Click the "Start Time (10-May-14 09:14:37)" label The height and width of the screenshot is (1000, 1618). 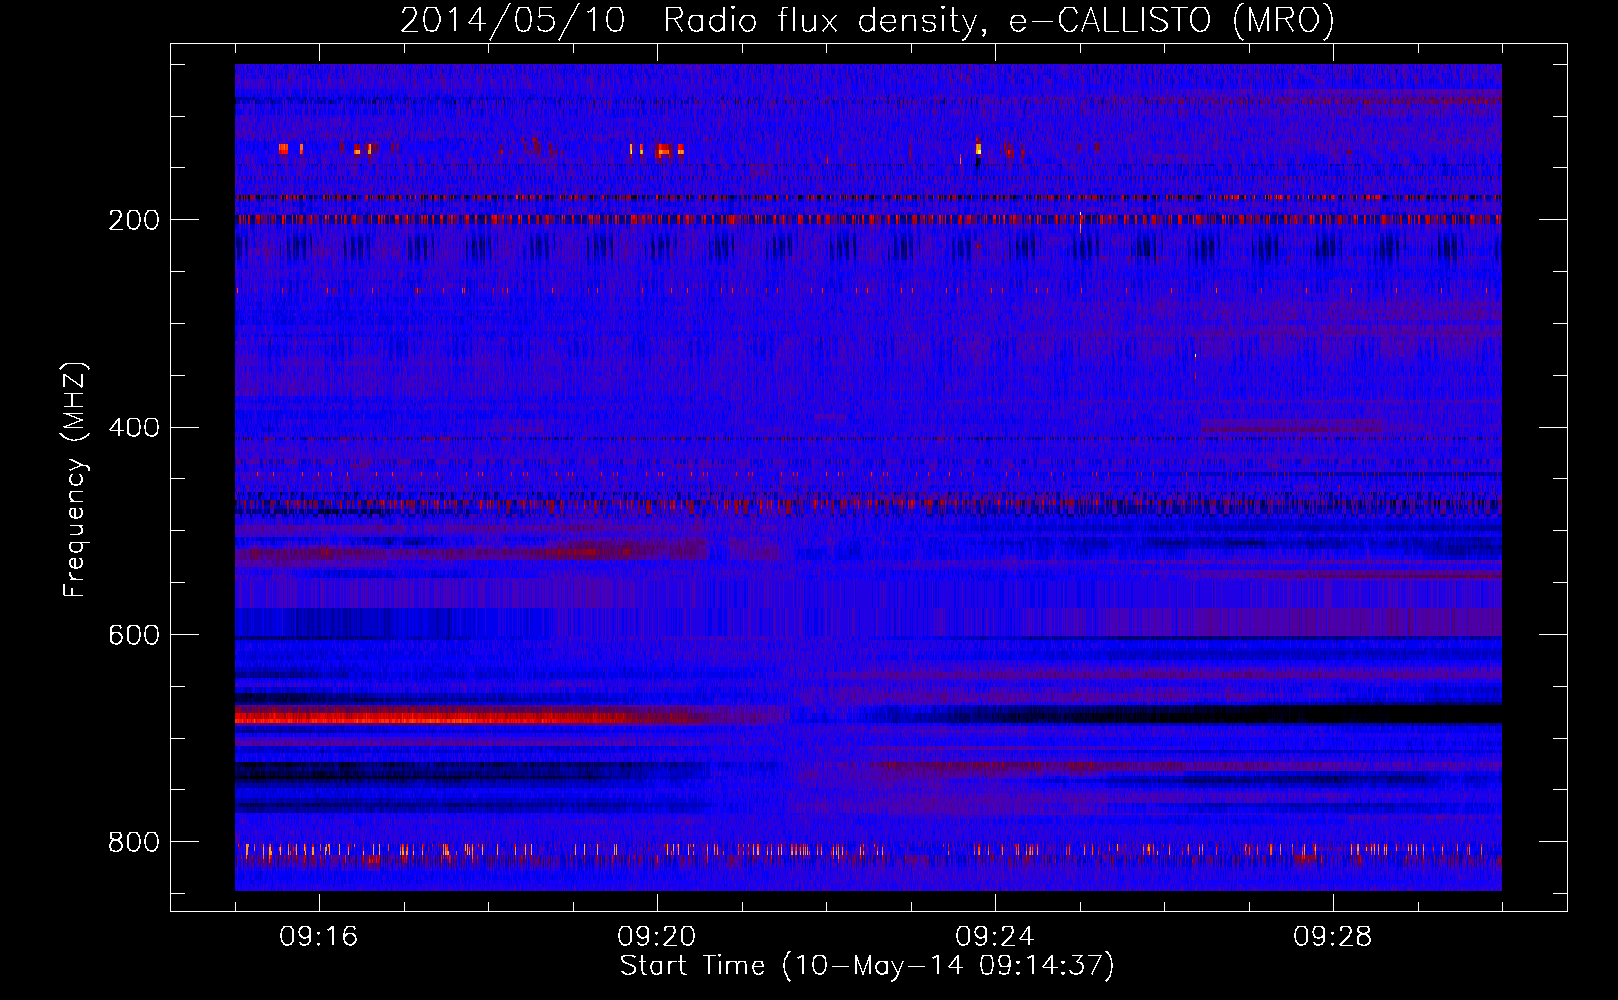pyautogui.click(x=867, y=966)
